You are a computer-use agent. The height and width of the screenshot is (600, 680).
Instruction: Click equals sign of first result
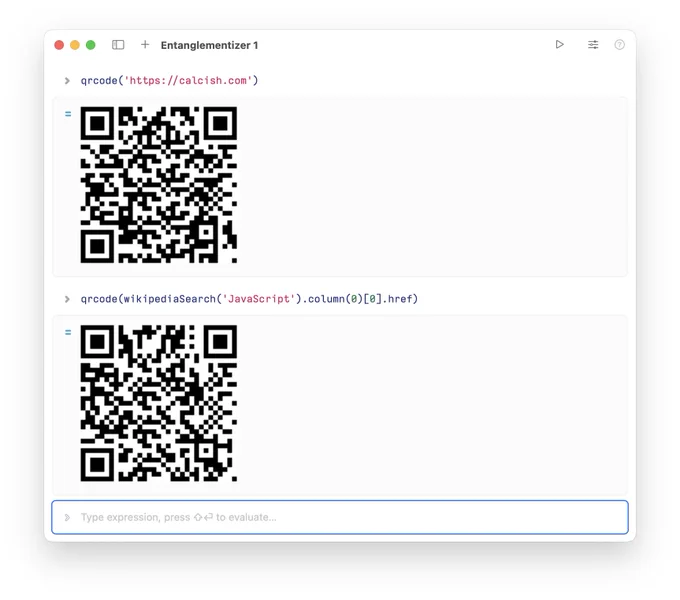pyautogui.click(x=68, y=114)
